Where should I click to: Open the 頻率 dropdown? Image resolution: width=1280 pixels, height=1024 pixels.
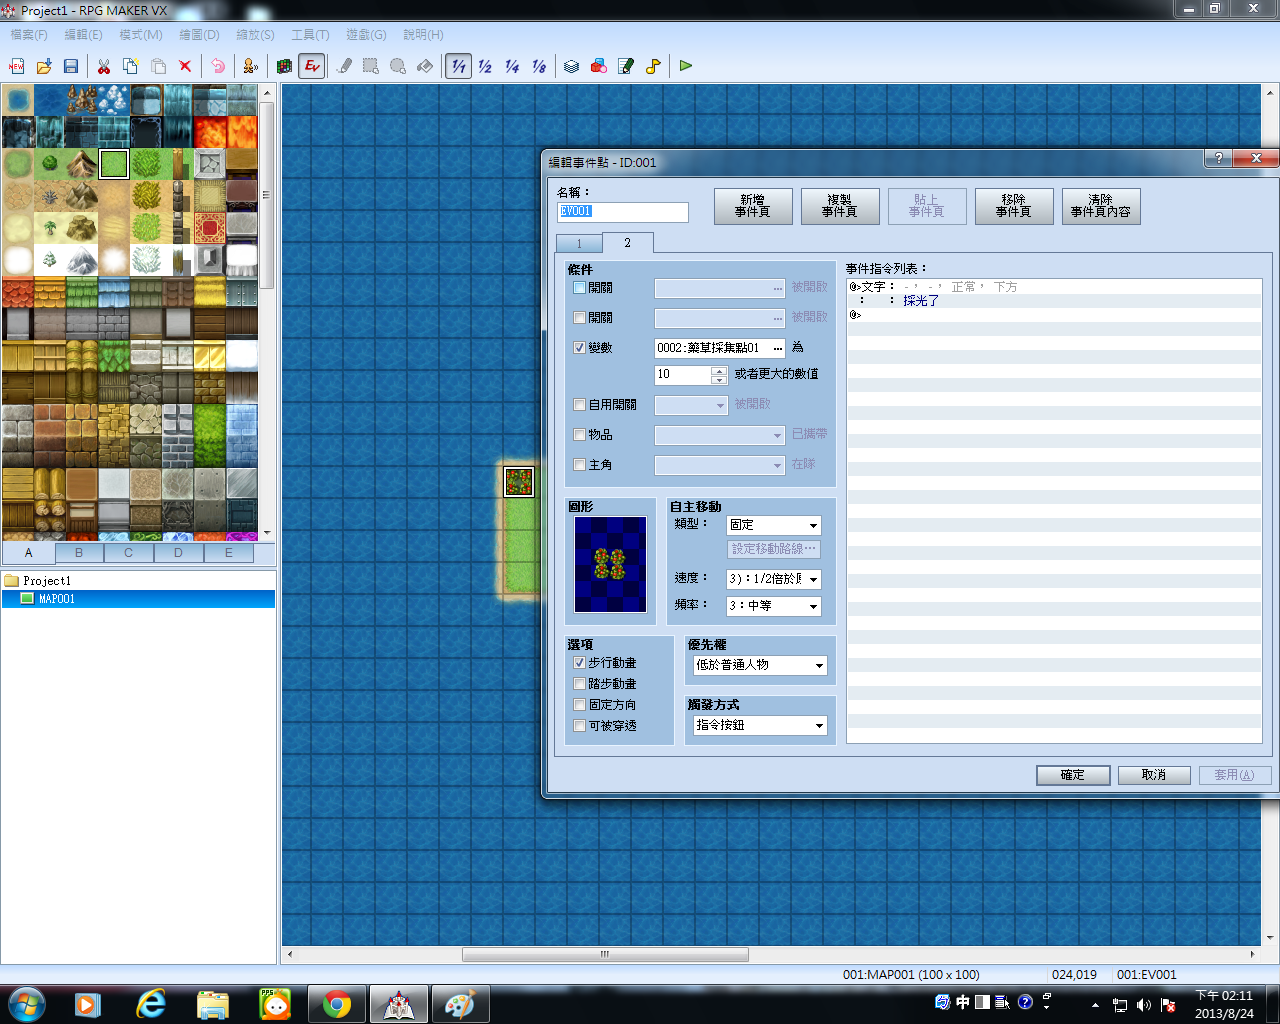tap(774, 606)
